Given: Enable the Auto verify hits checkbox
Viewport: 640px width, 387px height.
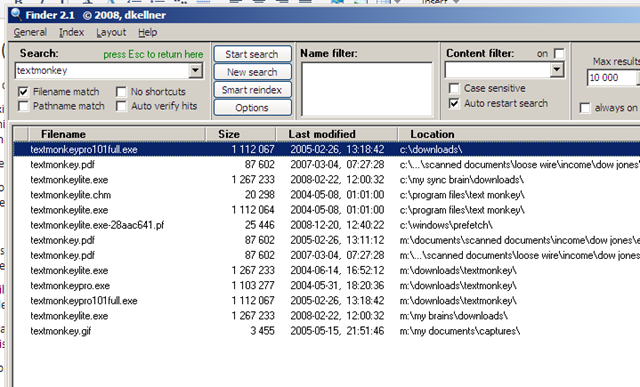Looking at the screenshot, I should [121, 106].
